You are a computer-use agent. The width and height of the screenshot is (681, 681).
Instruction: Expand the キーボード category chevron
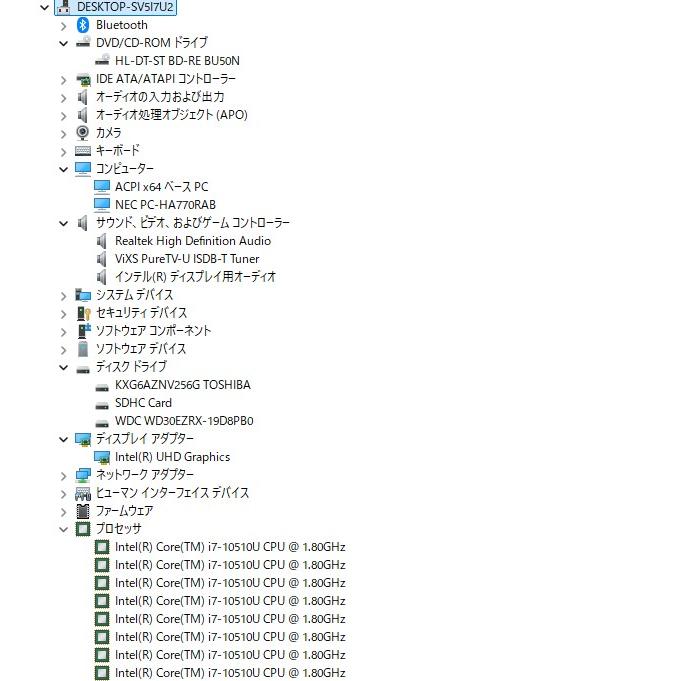(63, 152)
